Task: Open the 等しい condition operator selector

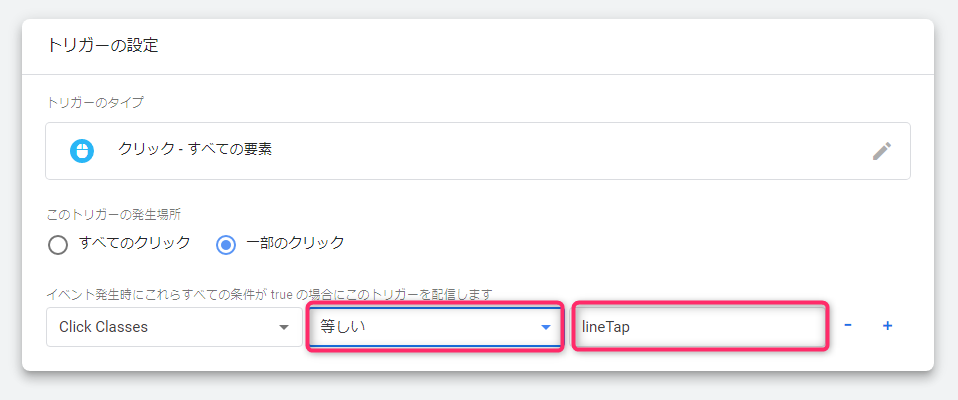Action: [x=434, y=327]
